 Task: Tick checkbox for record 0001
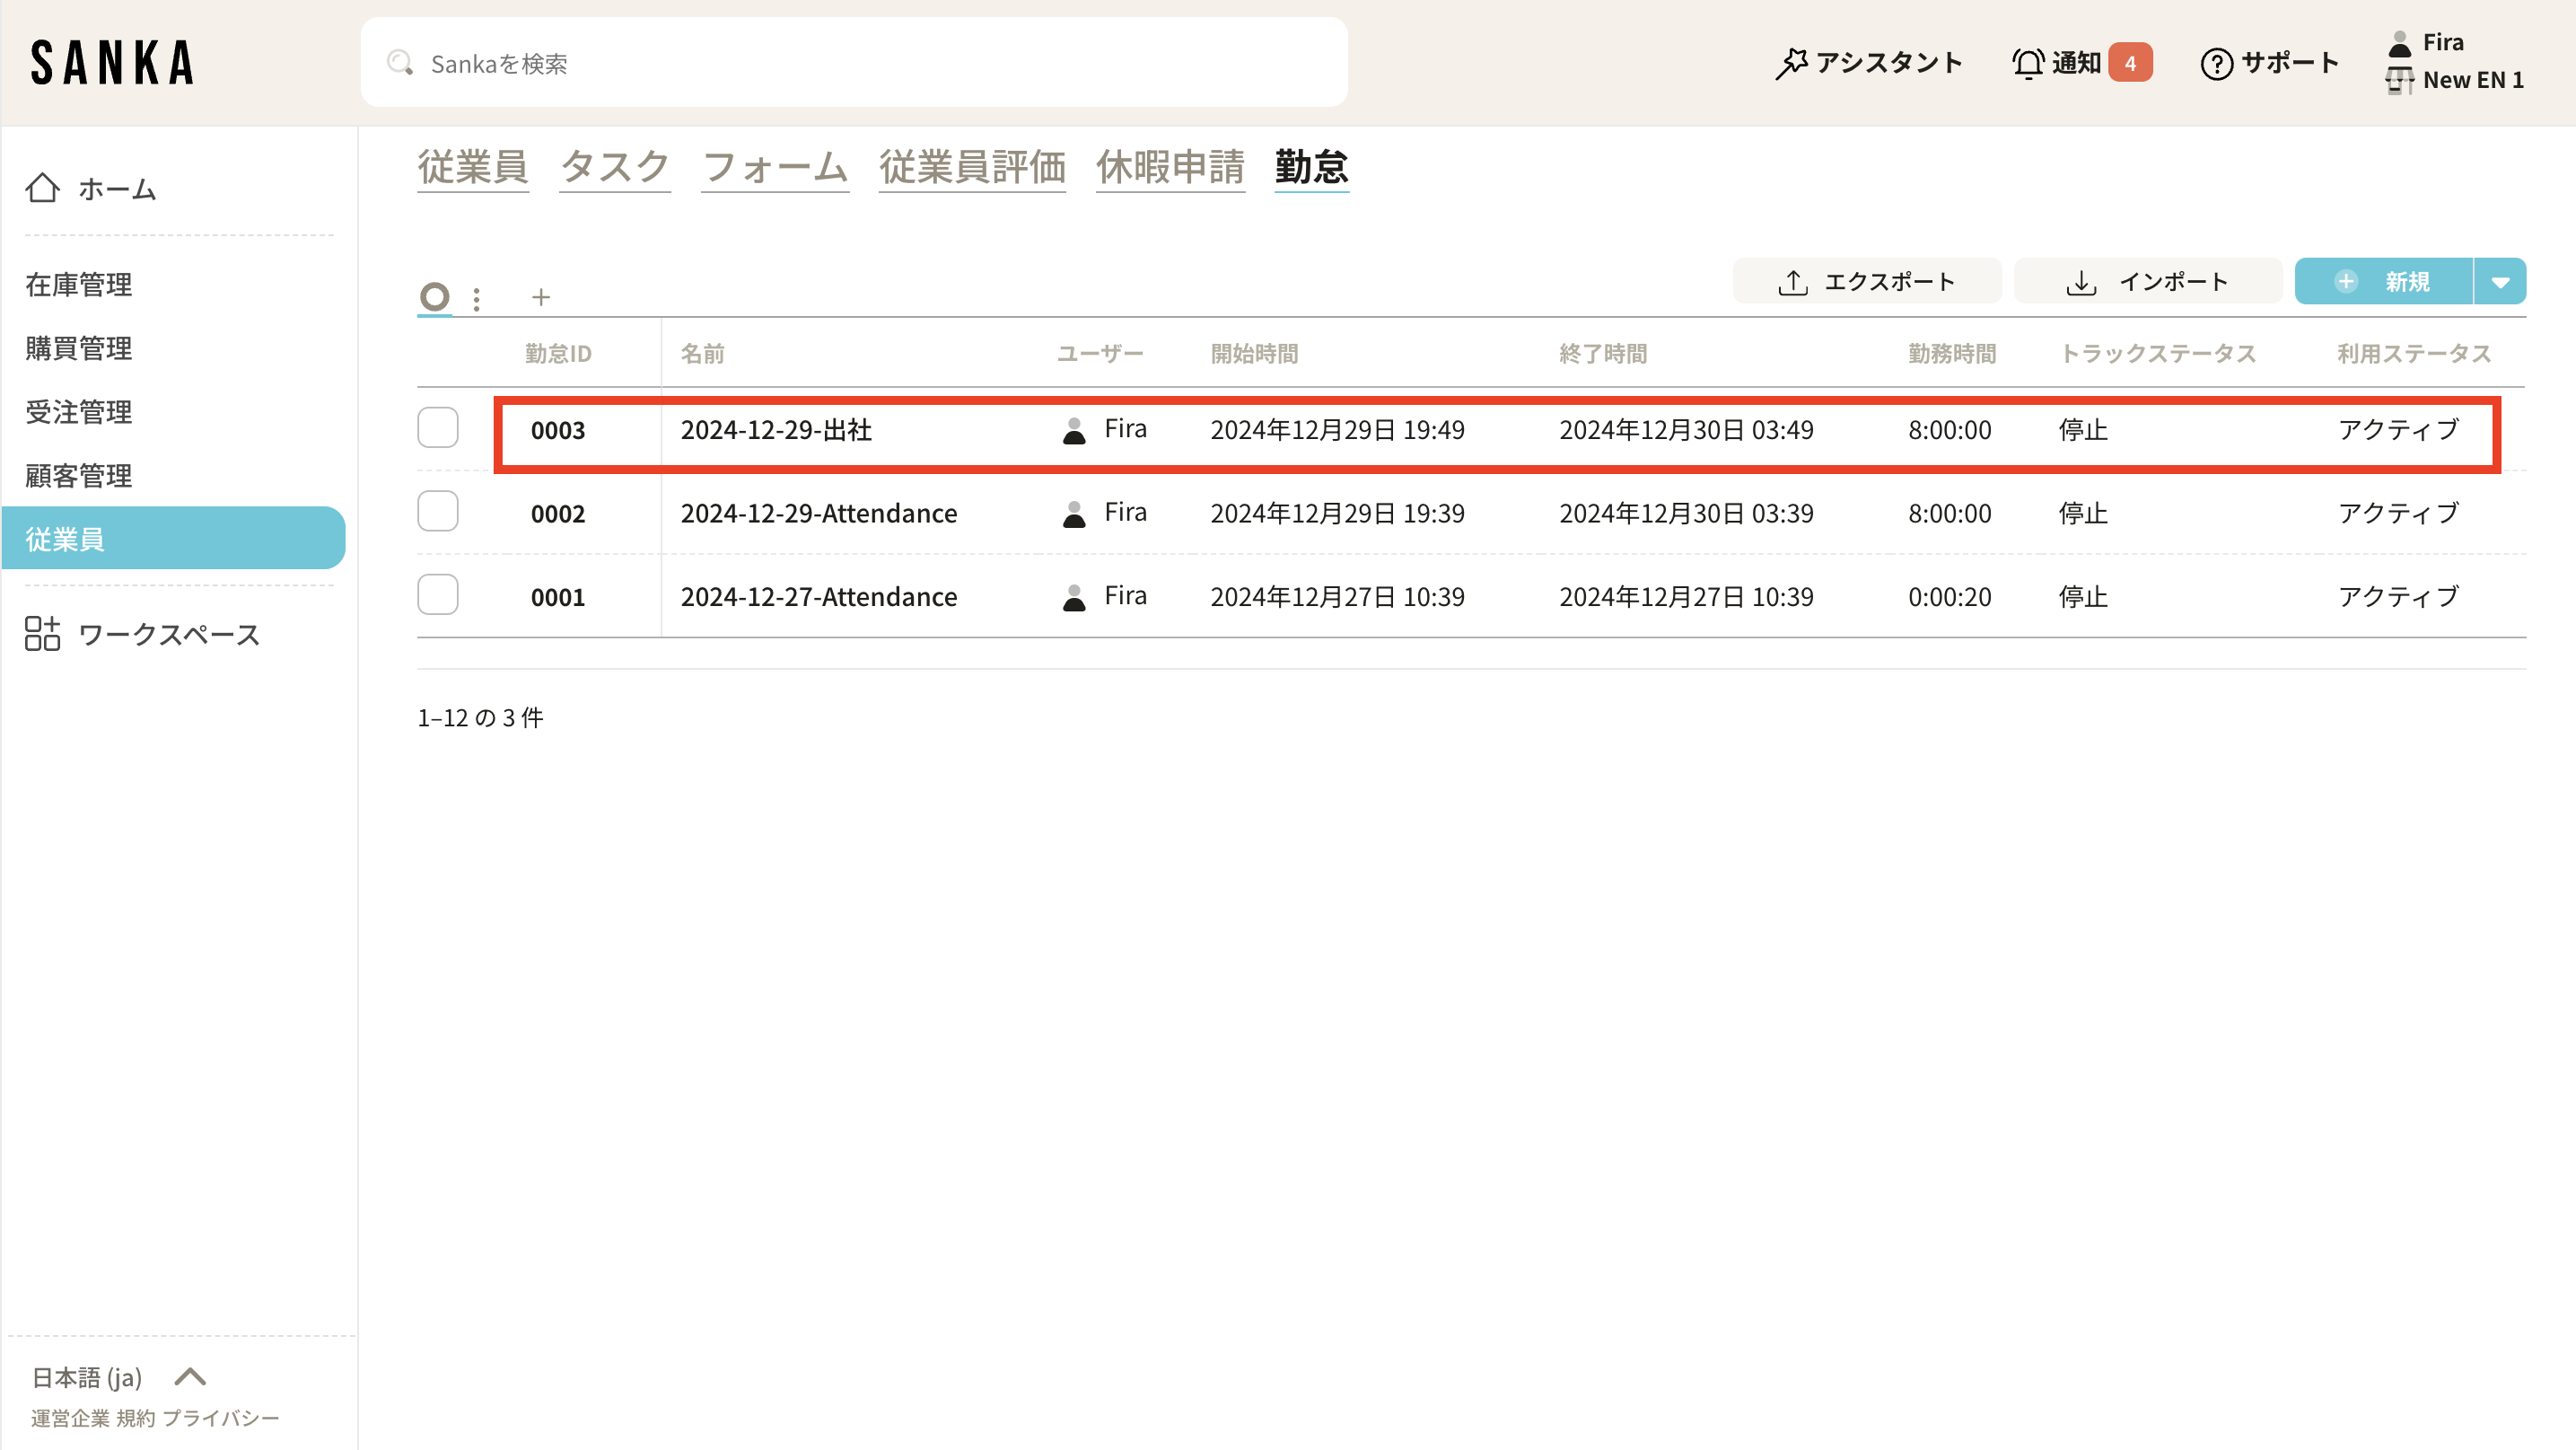click(x=438, y=595)
